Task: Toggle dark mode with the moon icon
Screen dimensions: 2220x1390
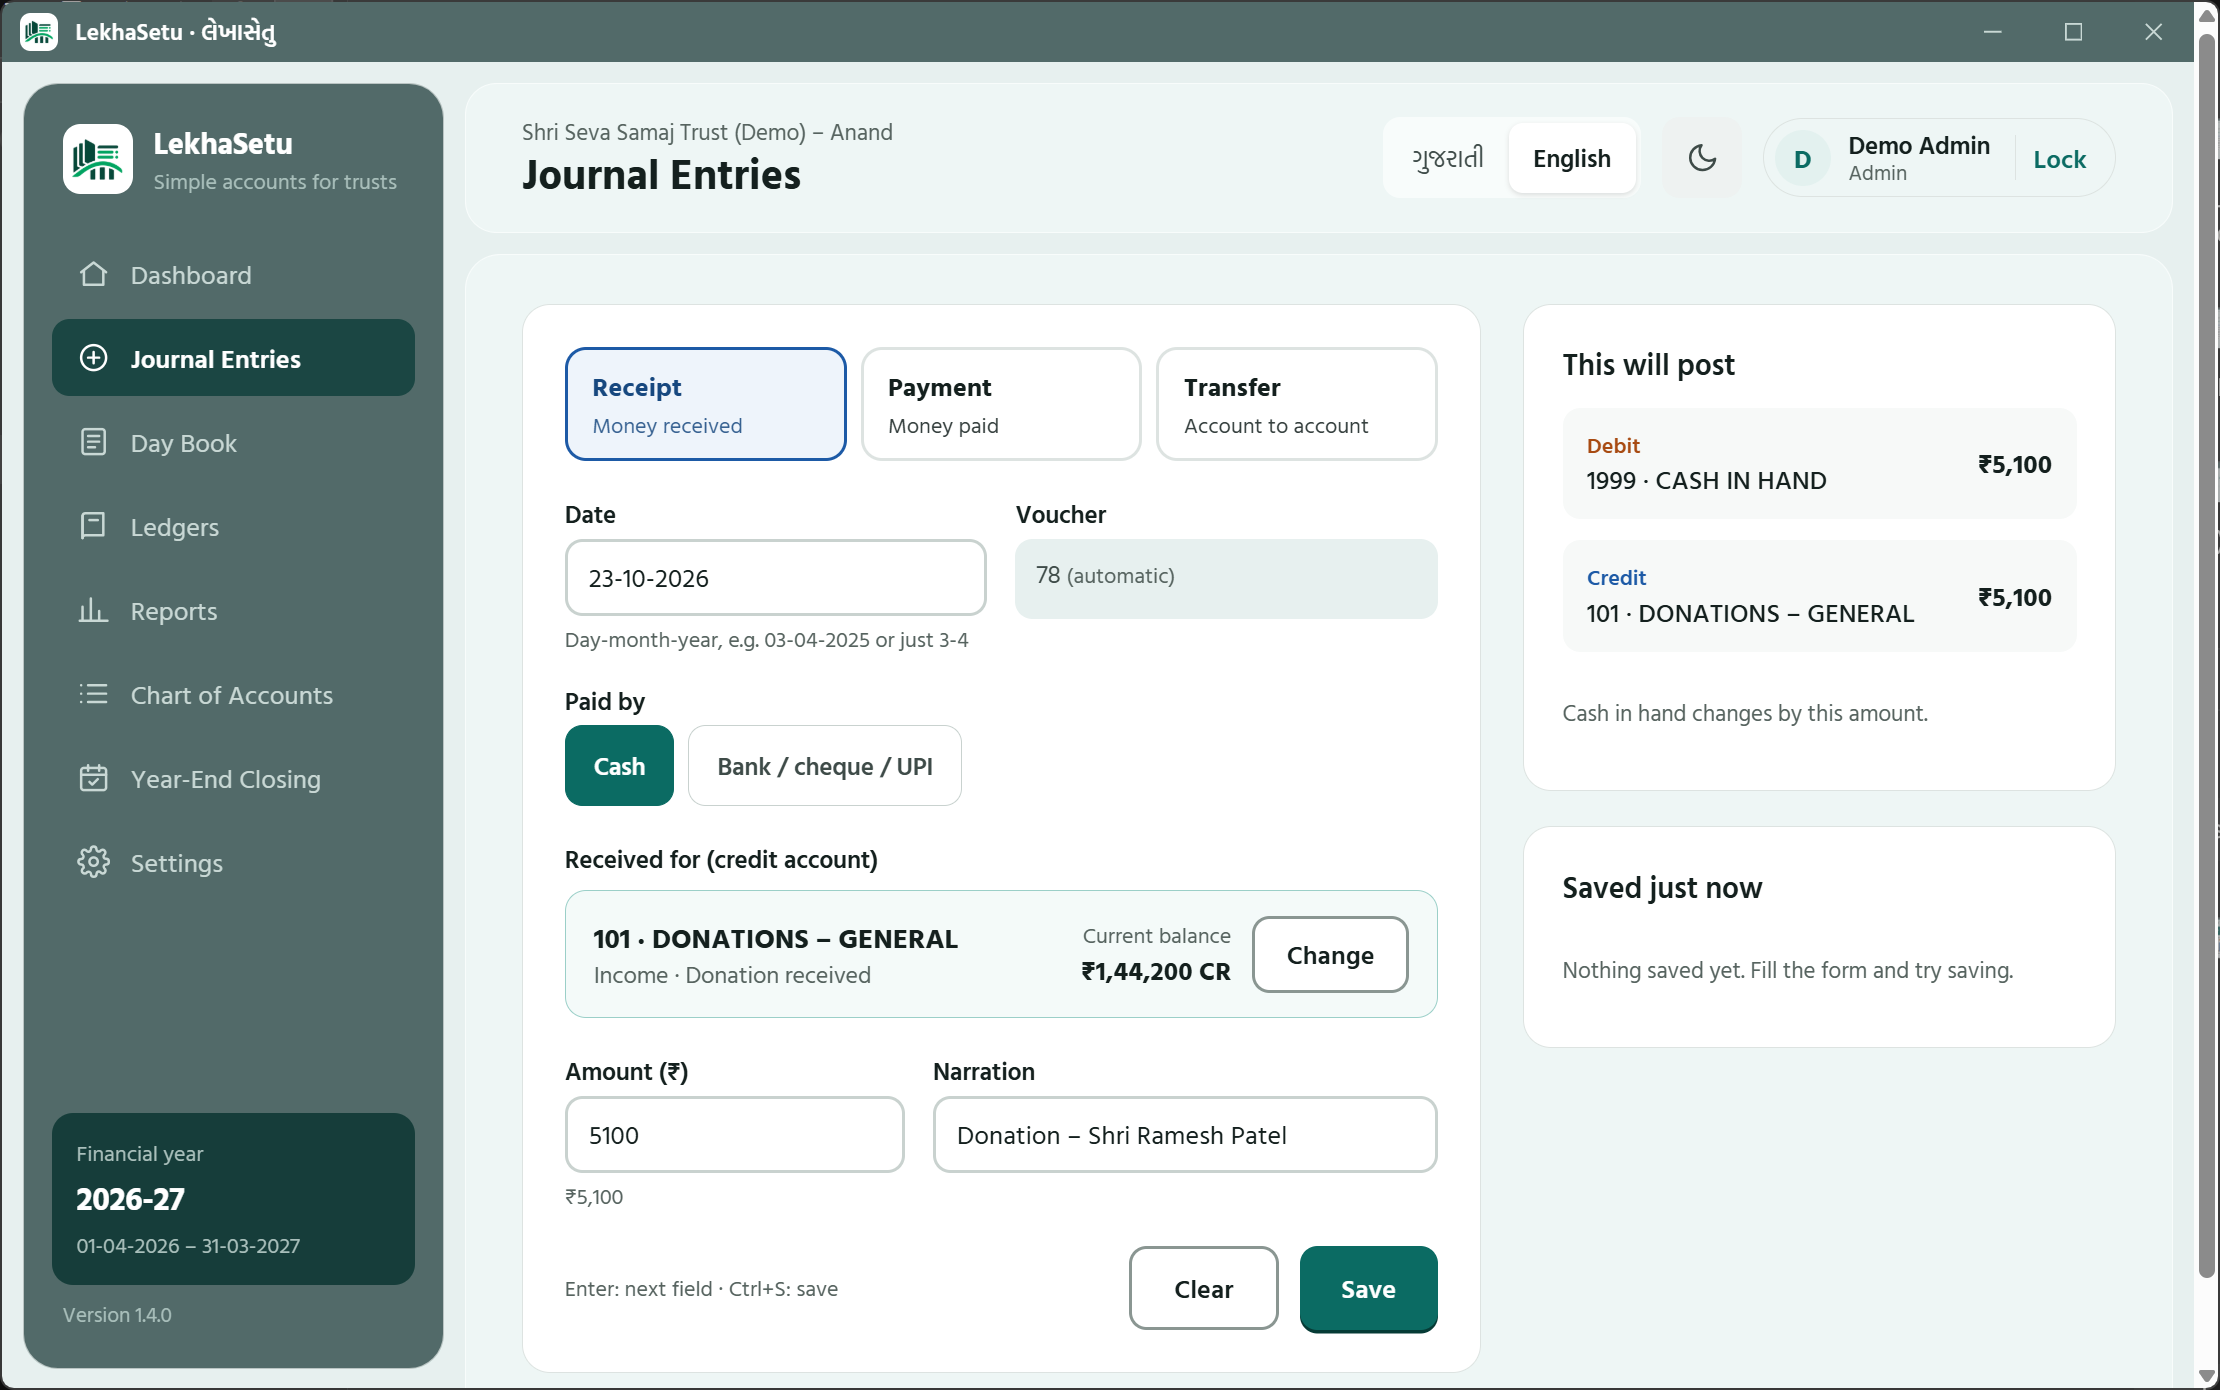Action: coord(1702,158)
